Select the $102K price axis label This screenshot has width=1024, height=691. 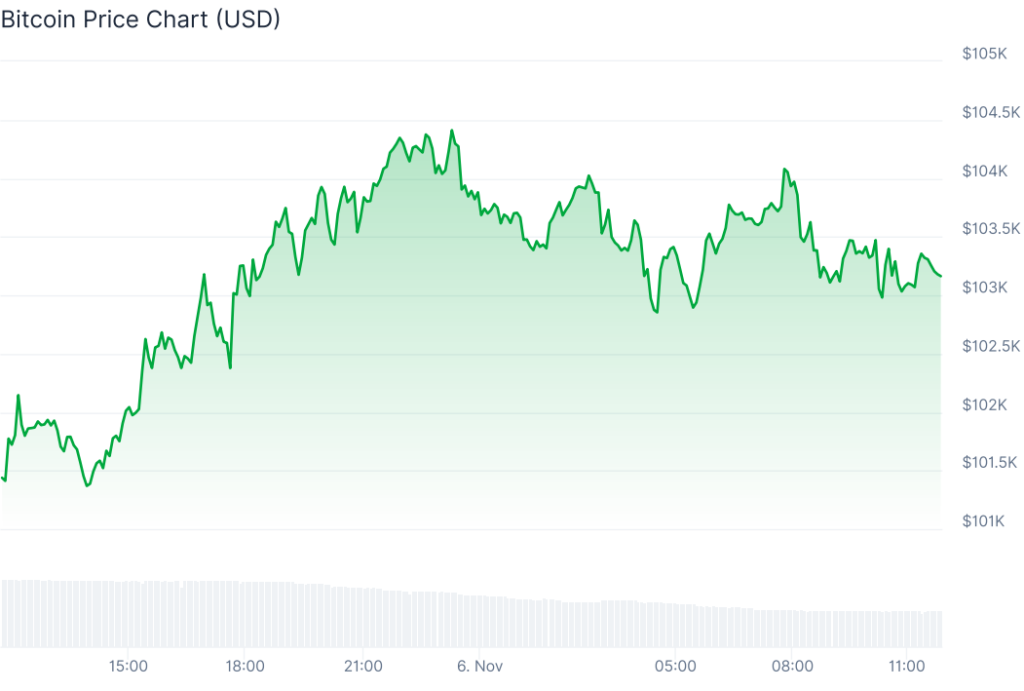(x=983, y=405)
